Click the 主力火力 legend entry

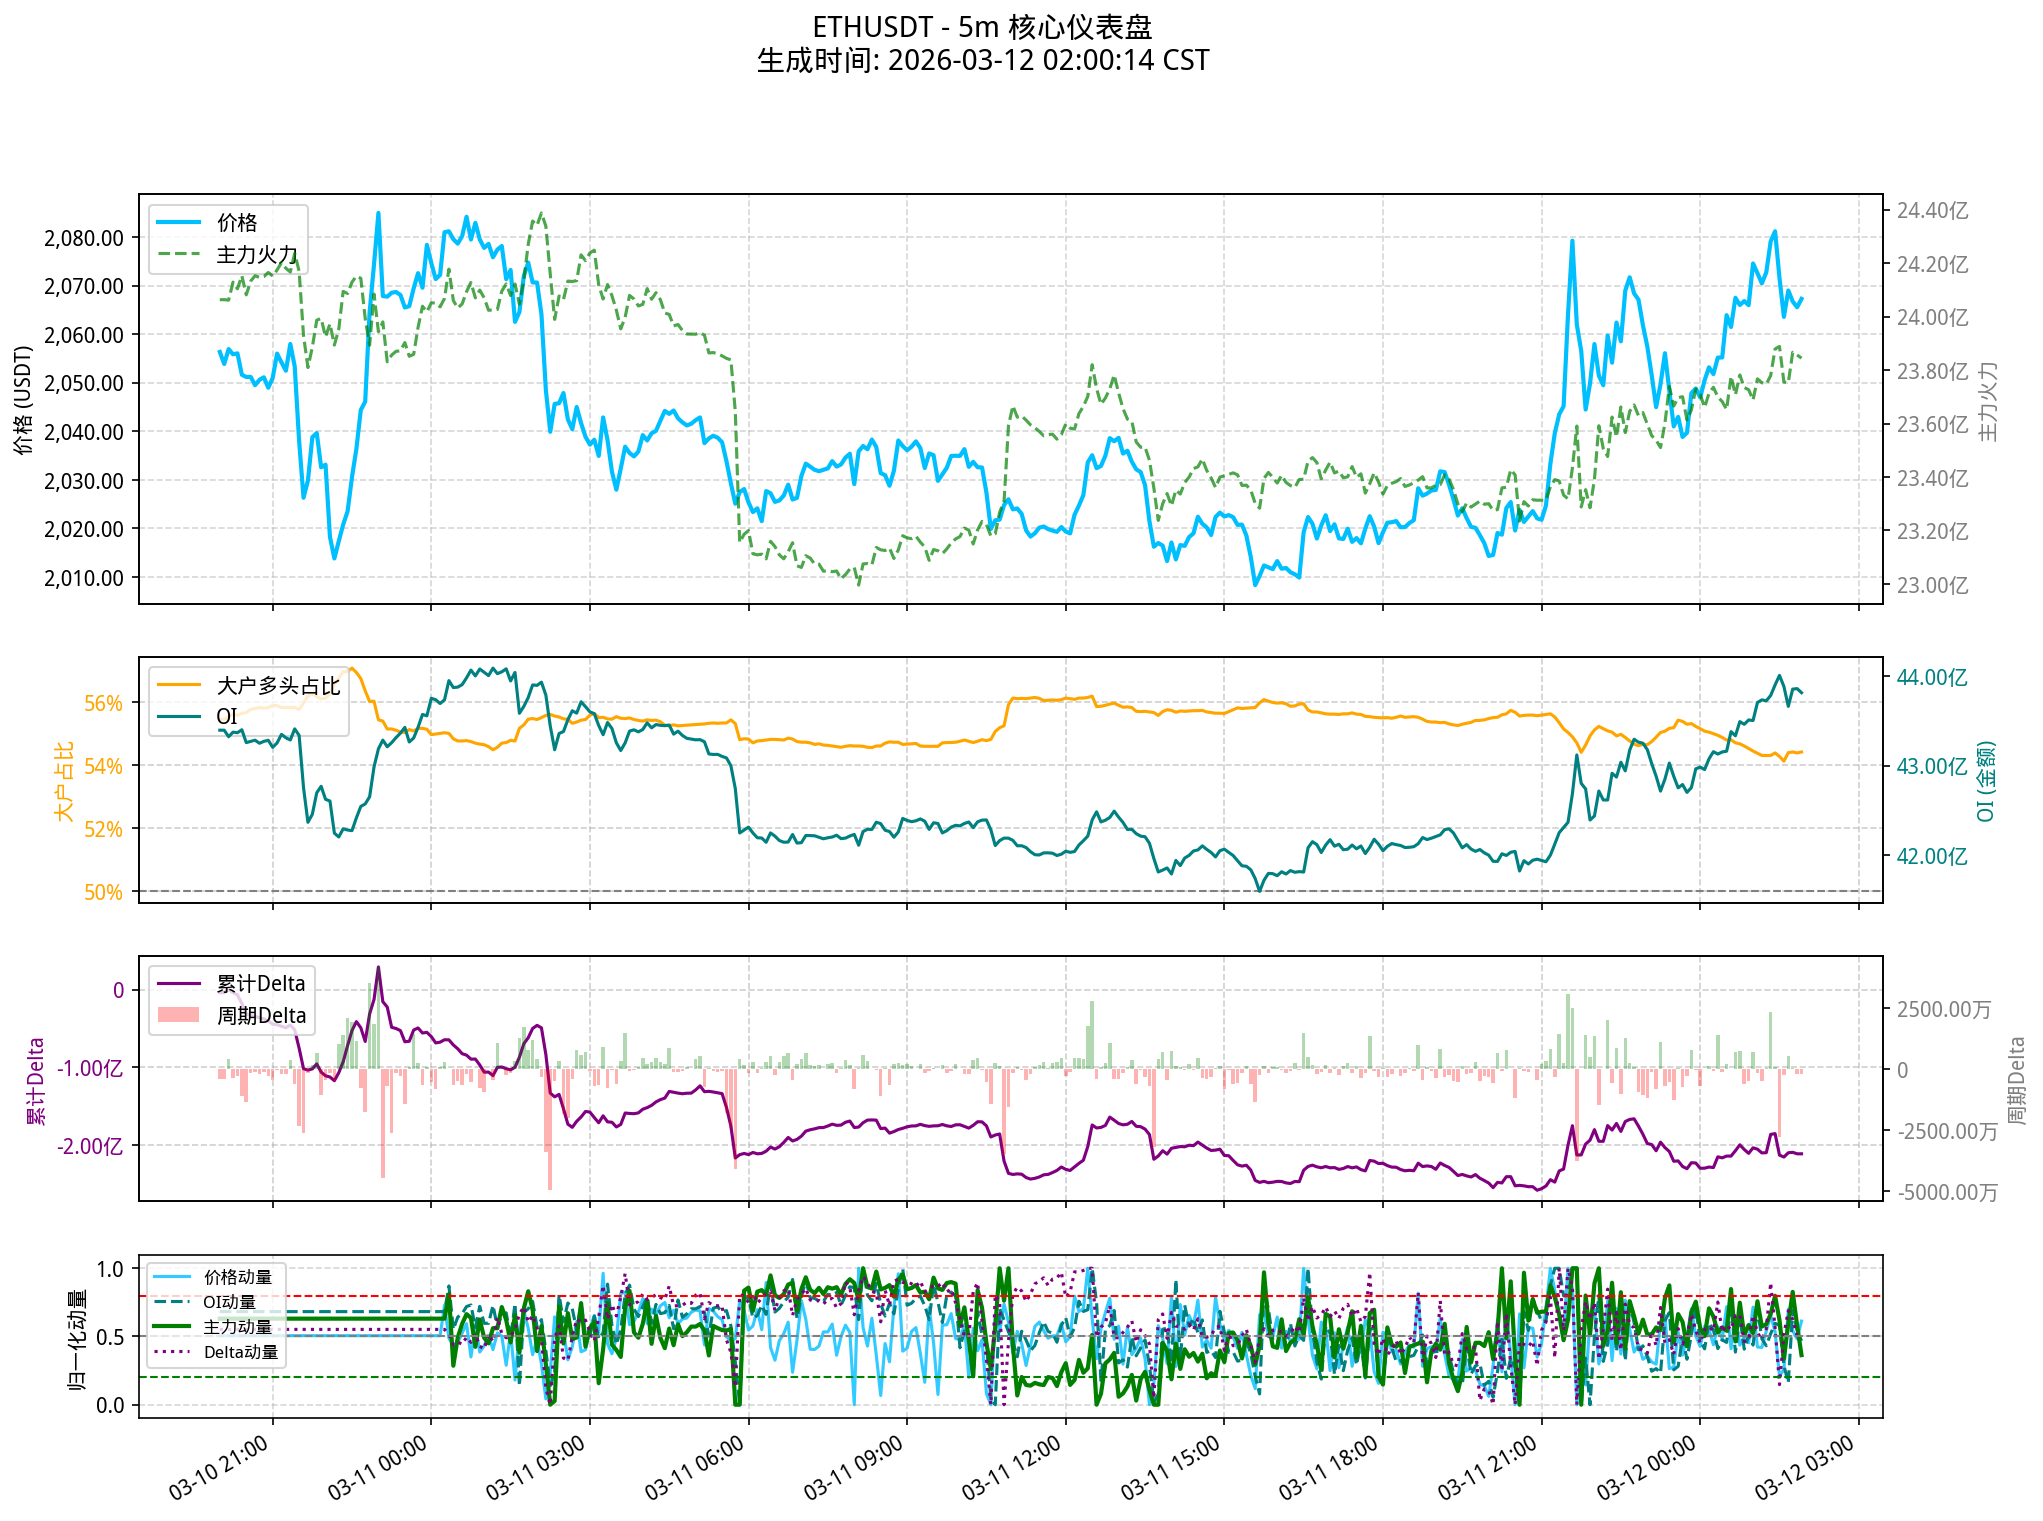tap(256, 255)
